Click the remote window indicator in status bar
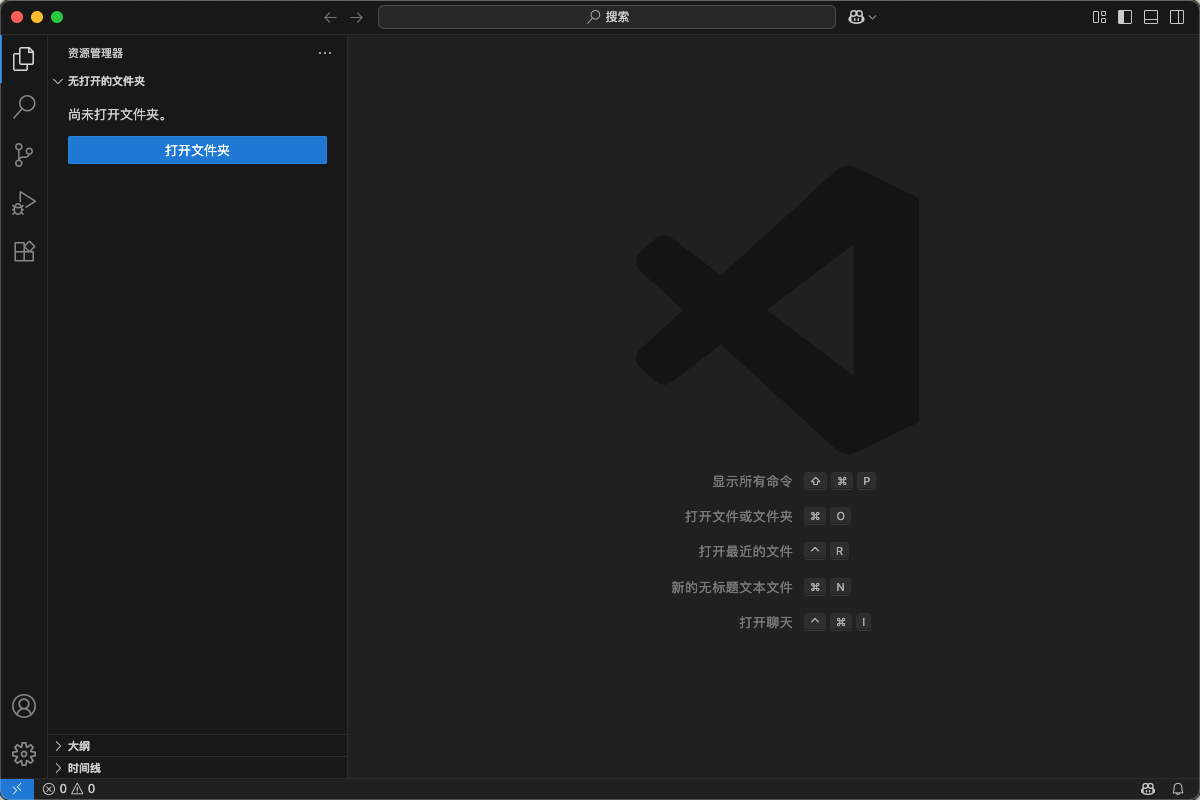Screen dimensions: 1200x800 click(17, 789)
